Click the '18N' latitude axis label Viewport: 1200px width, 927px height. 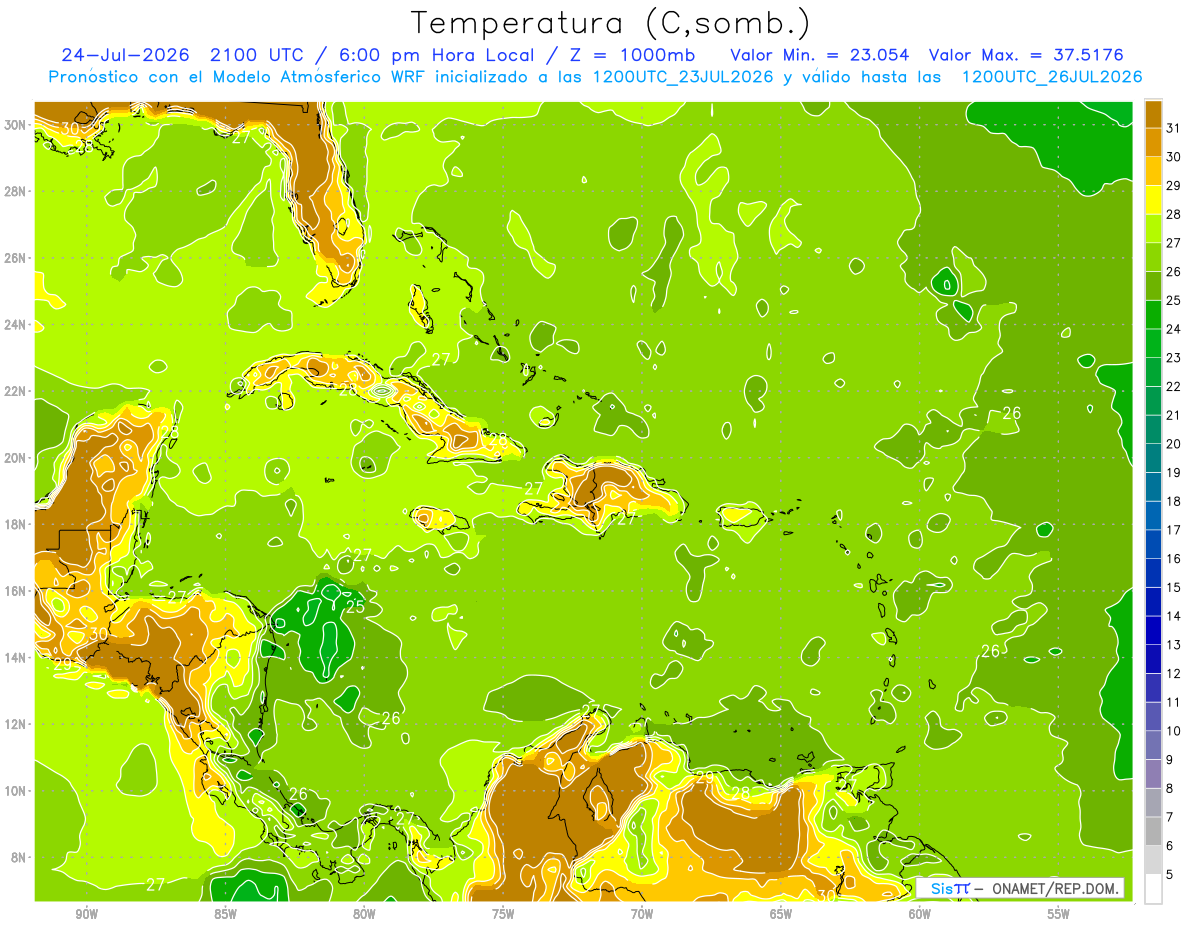[16, 524]
